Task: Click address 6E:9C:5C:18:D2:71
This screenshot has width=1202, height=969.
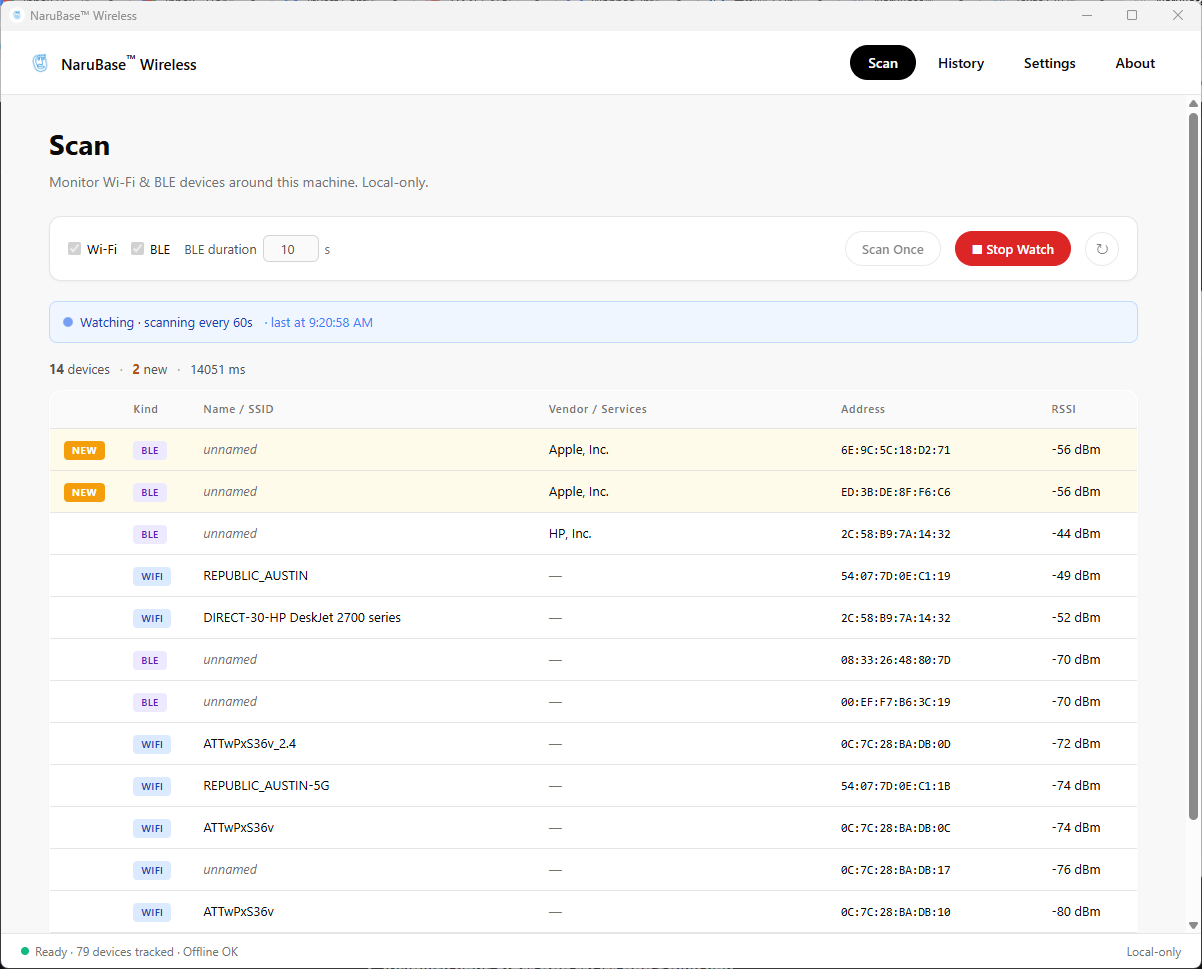Action: pos(896,450)
